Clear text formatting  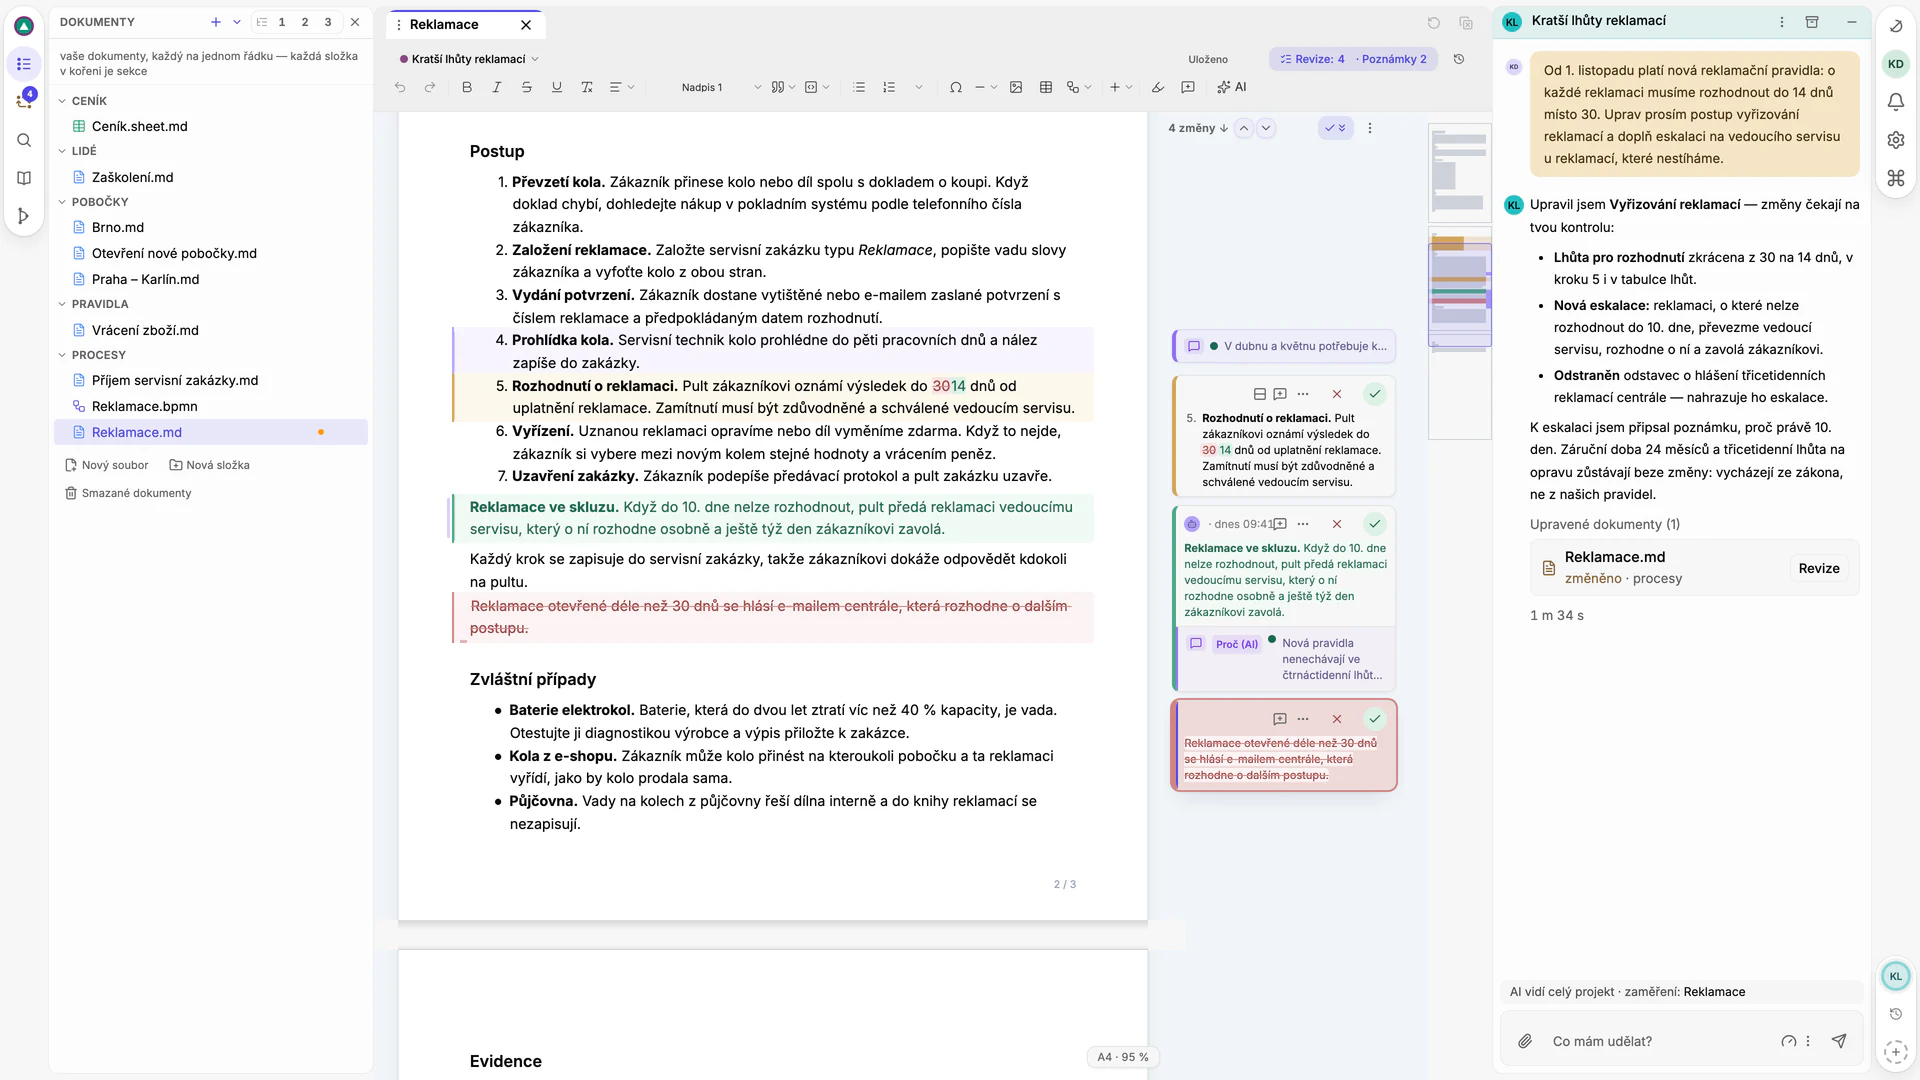587,88
